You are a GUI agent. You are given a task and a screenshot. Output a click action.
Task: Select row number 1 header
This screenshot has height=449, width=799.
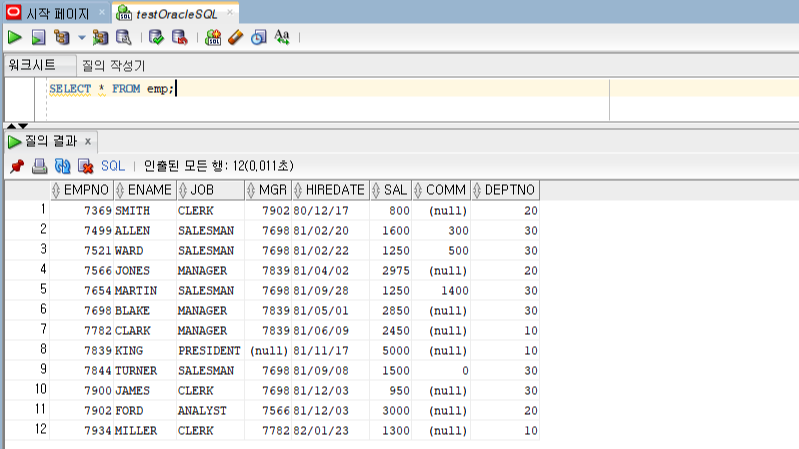tap(28, 210)
